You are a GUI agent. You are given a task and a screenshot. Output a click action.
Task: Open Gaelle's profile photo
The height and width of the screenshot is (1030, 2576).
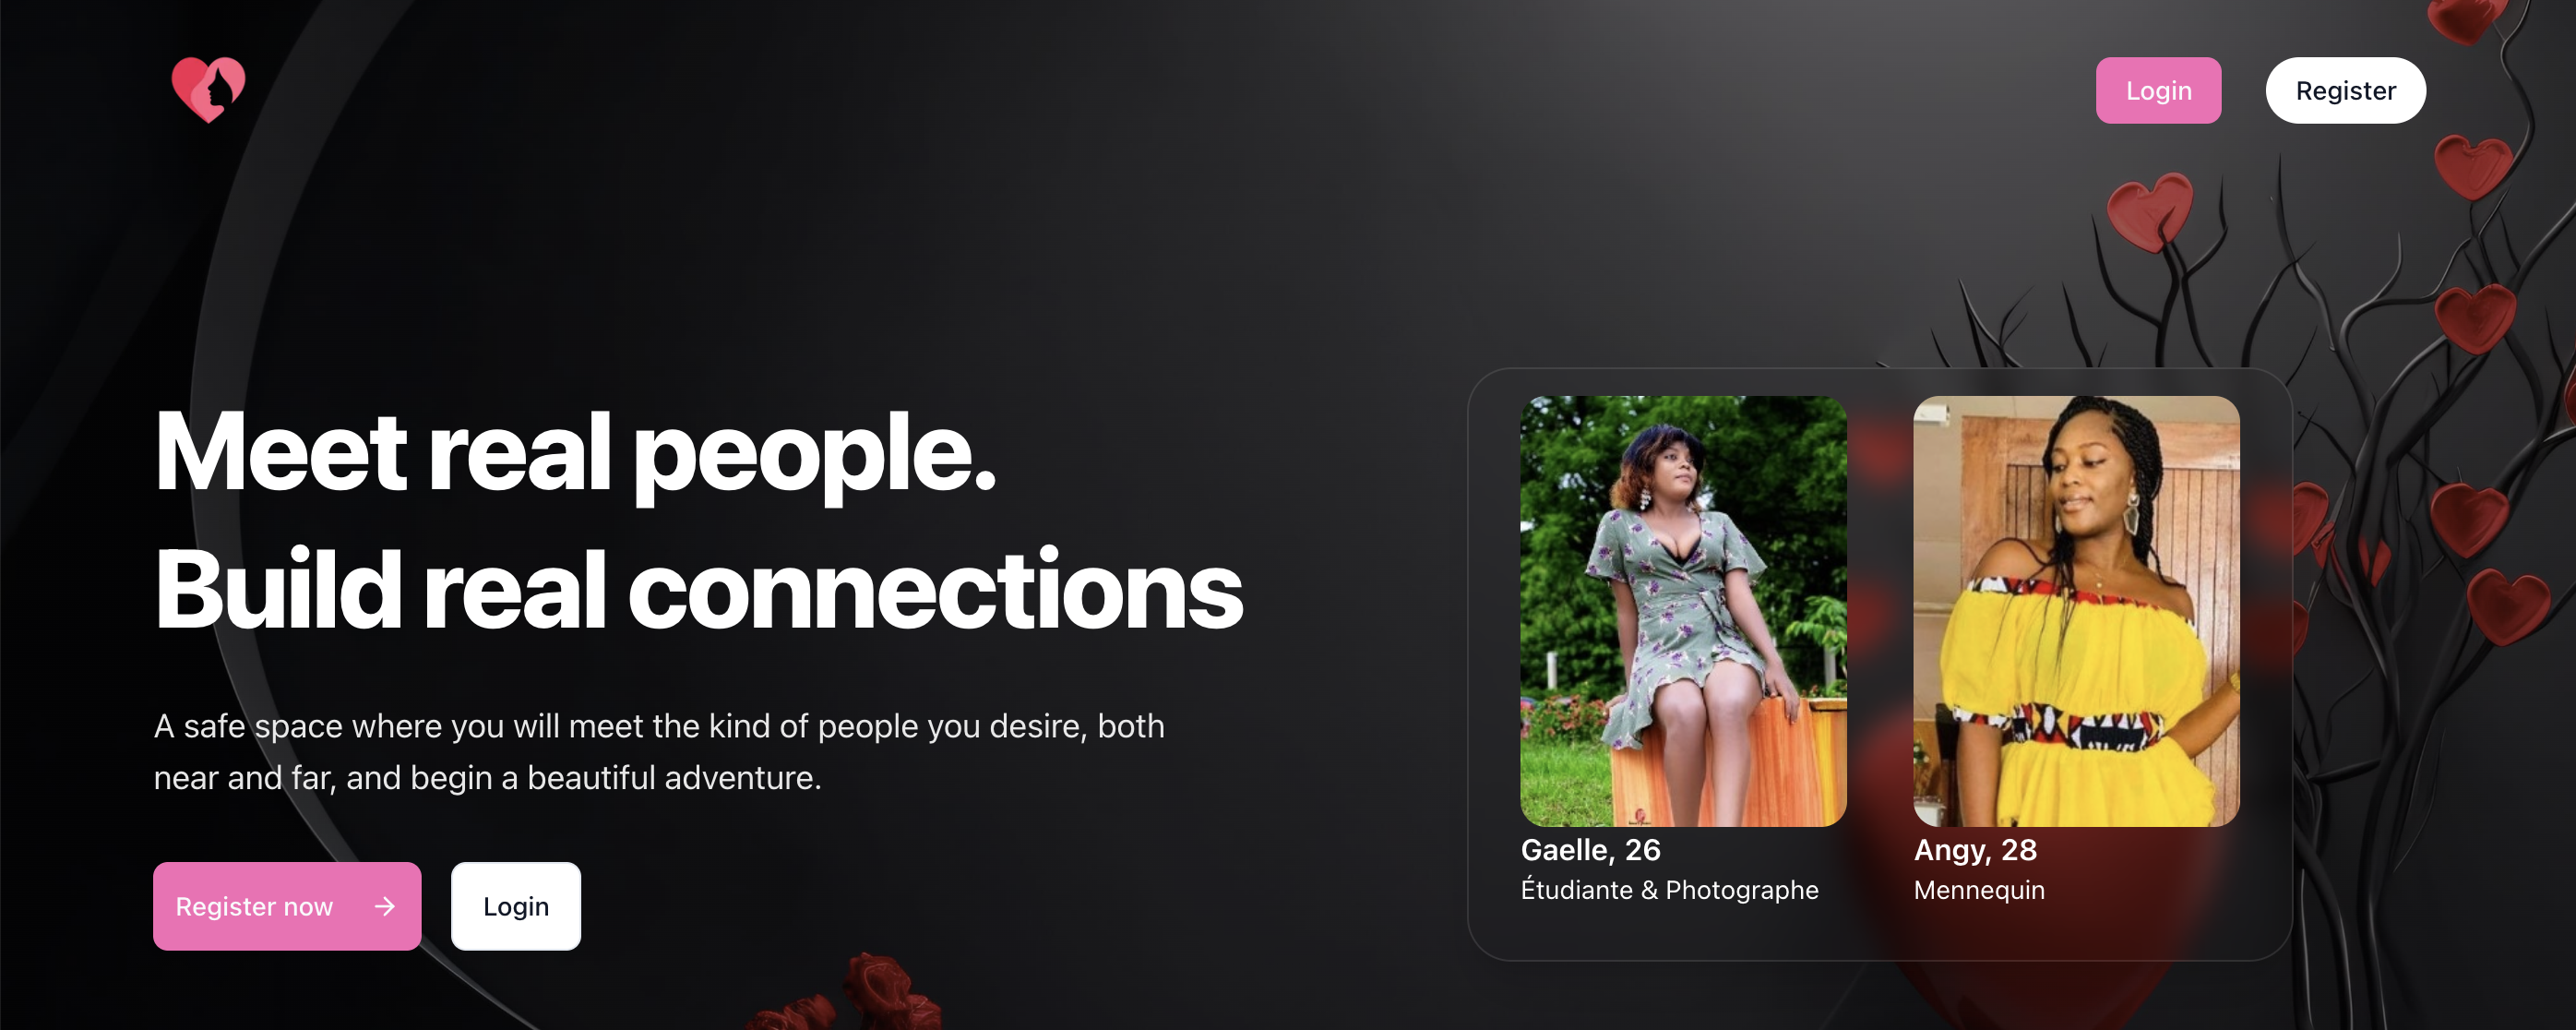1683,611
